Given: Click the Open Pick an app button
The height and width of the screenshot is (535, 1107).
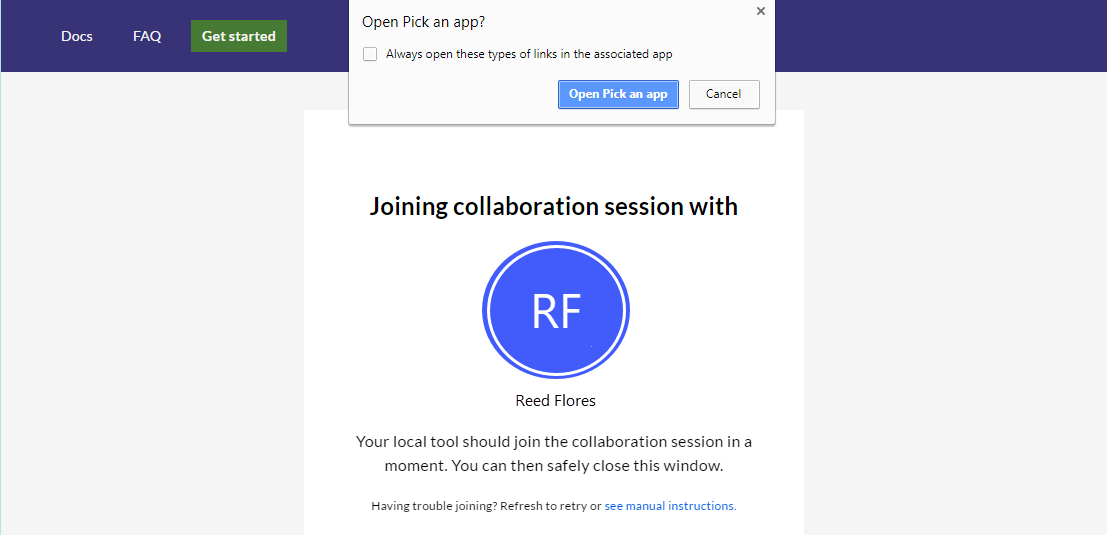Looking at the screenshot, I should 618,94.
